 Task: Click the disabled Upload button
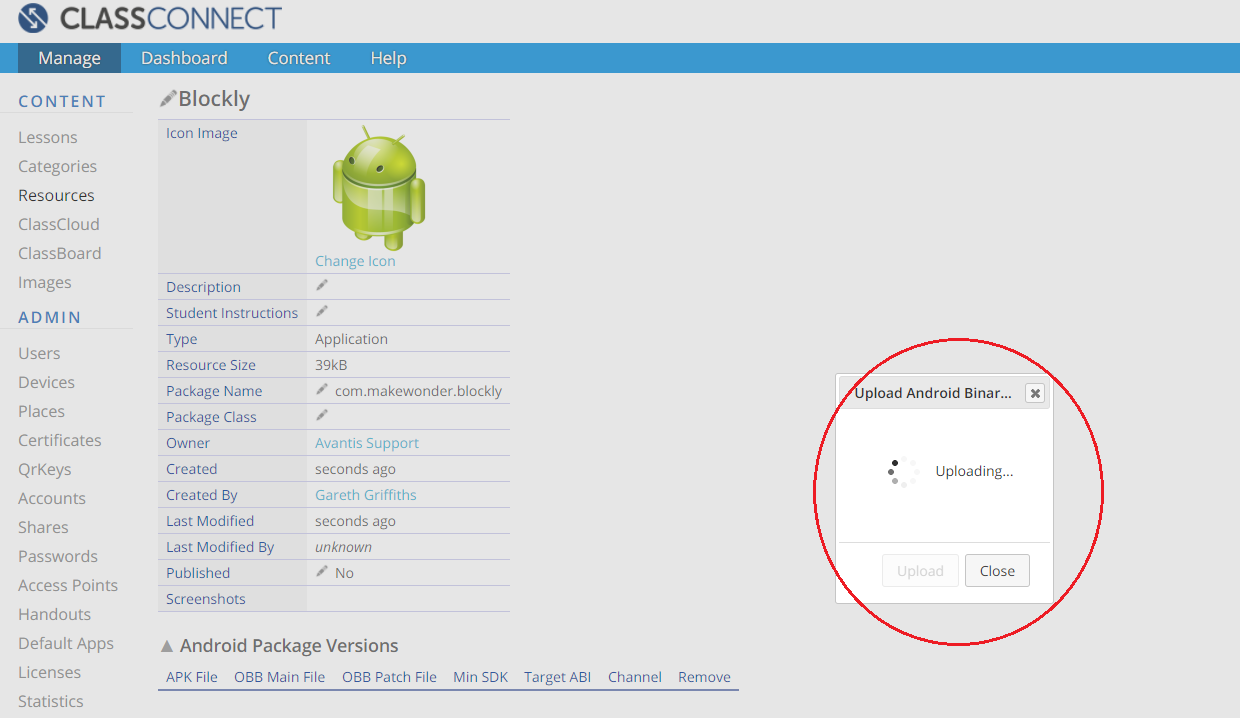pos(920,571)
